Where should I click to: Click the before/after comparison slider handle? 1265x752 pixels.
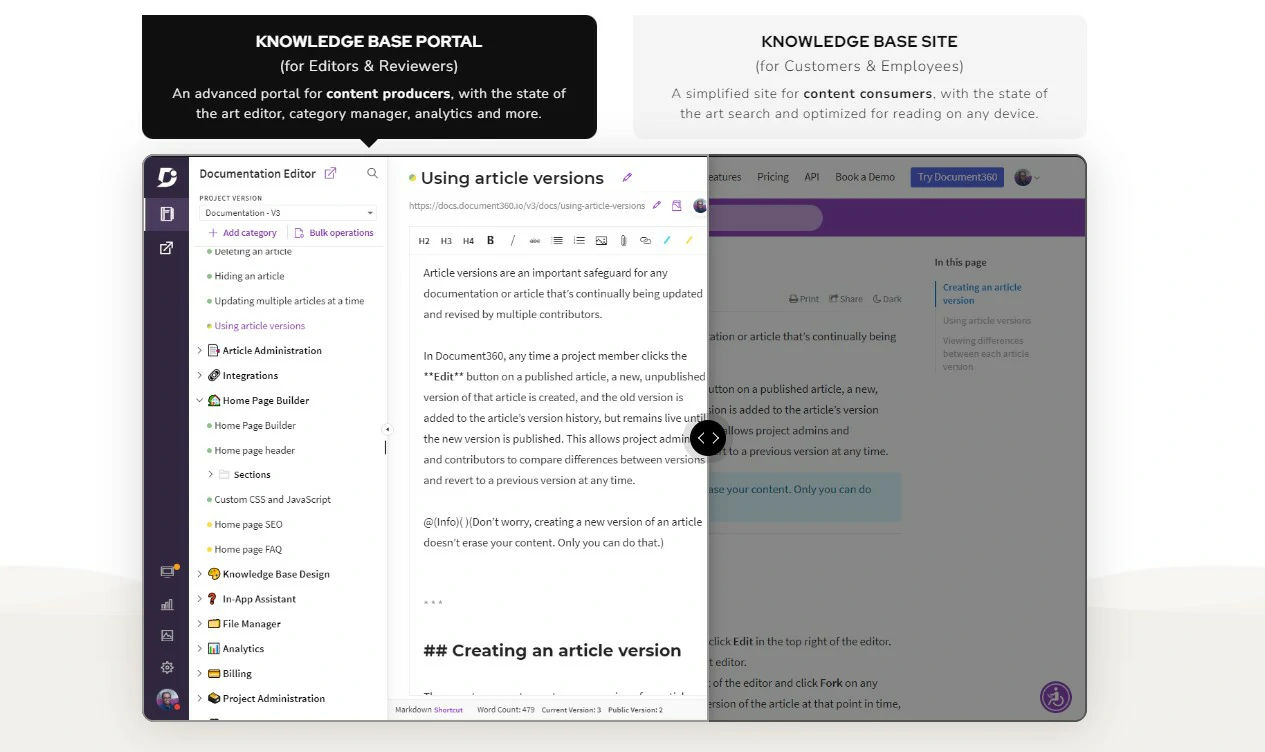coord(708,438)
